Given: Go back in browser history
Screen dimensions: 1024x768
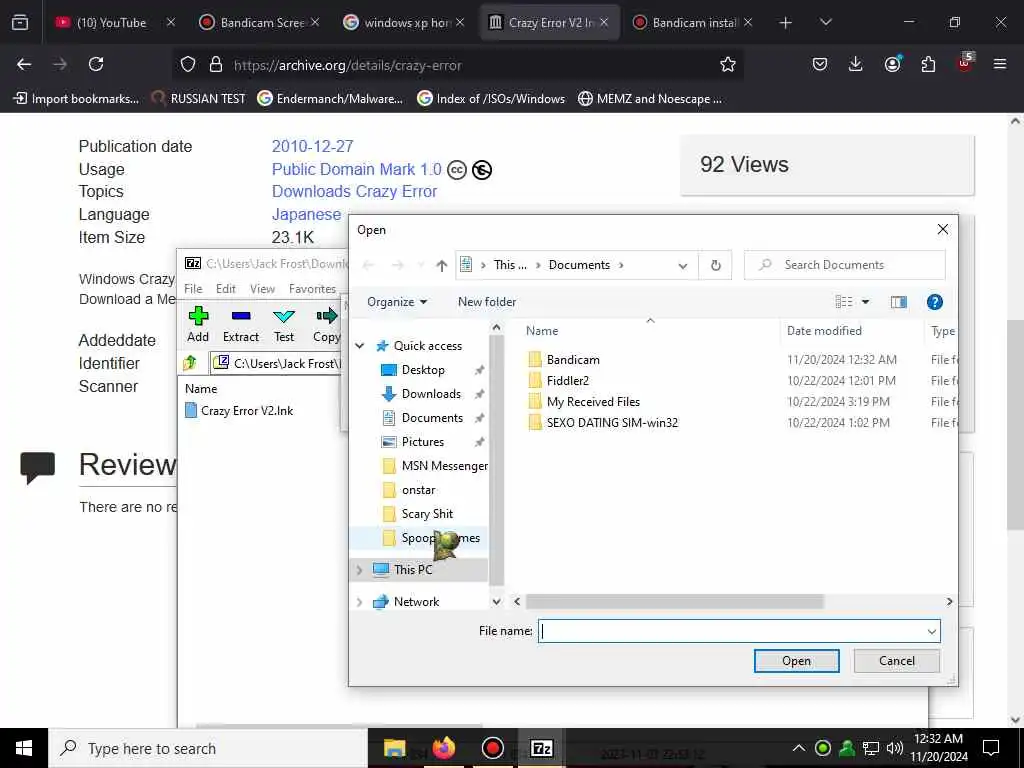Looking at the screenshot, I should [x=24, y=64].
